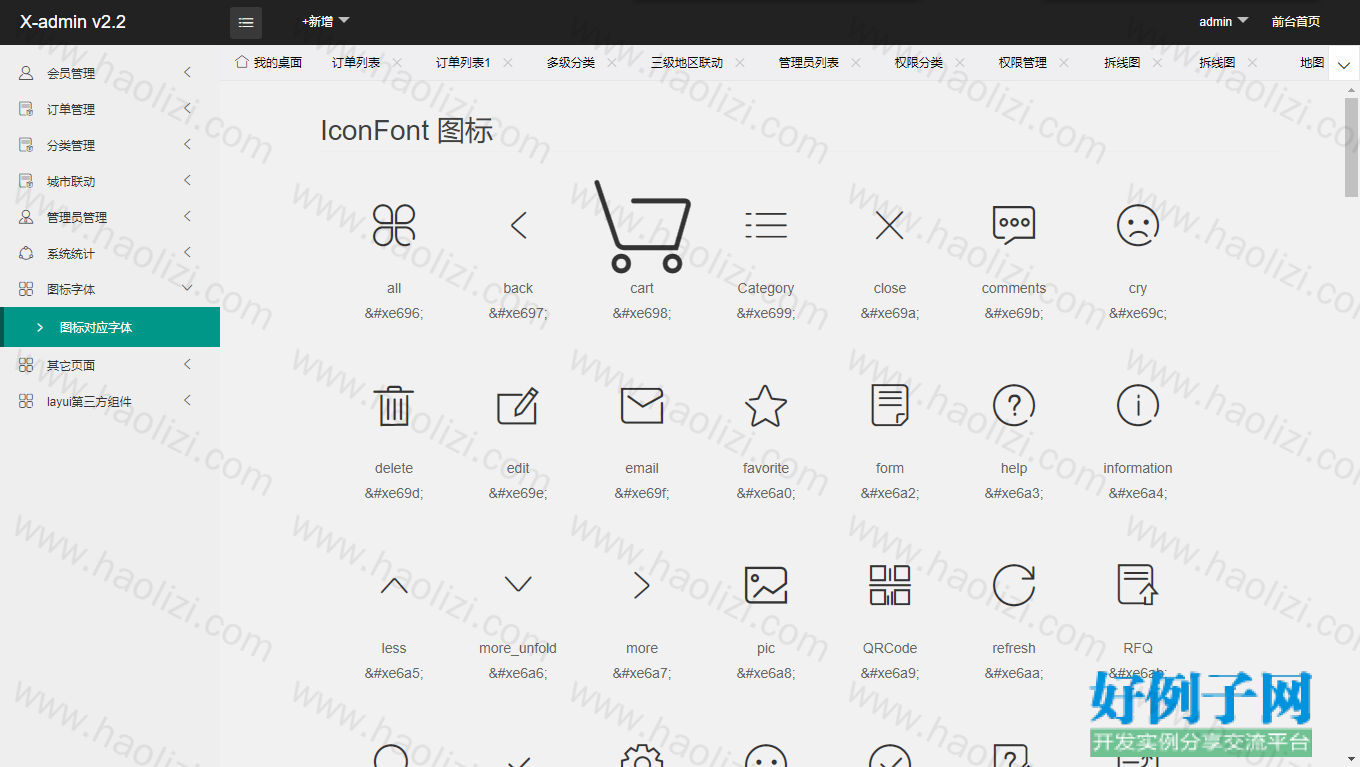Click the 'all' four-leaf icon

(x=394, y=225)
